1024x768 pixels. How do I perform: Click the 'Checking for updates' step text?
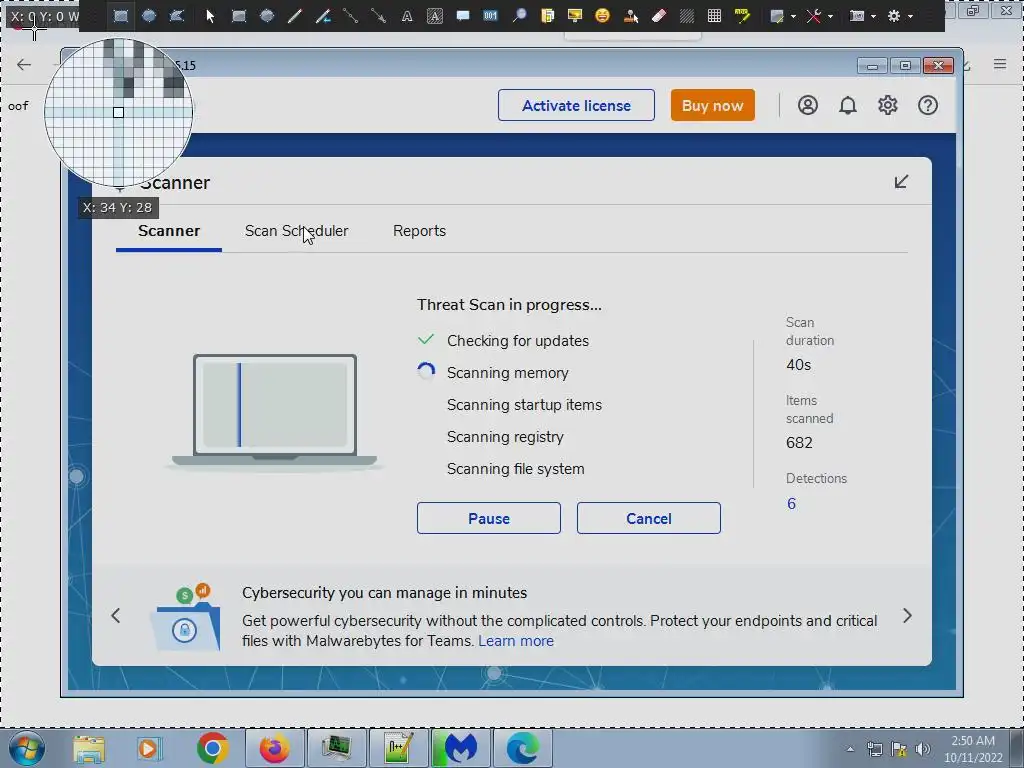click(x=518, y=341)
